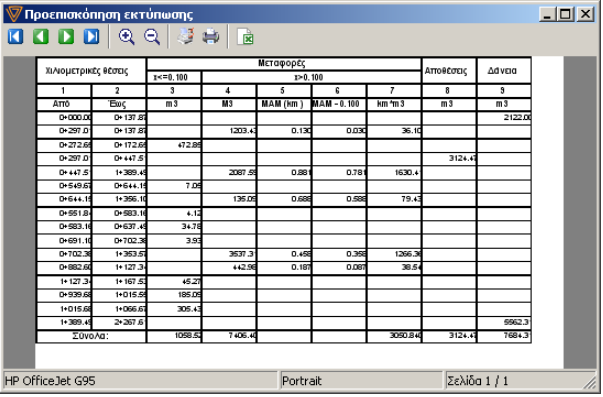This screenshot has width=603, height=397.
Task: Print the document with printer icon
Action: tap(211, 37)
